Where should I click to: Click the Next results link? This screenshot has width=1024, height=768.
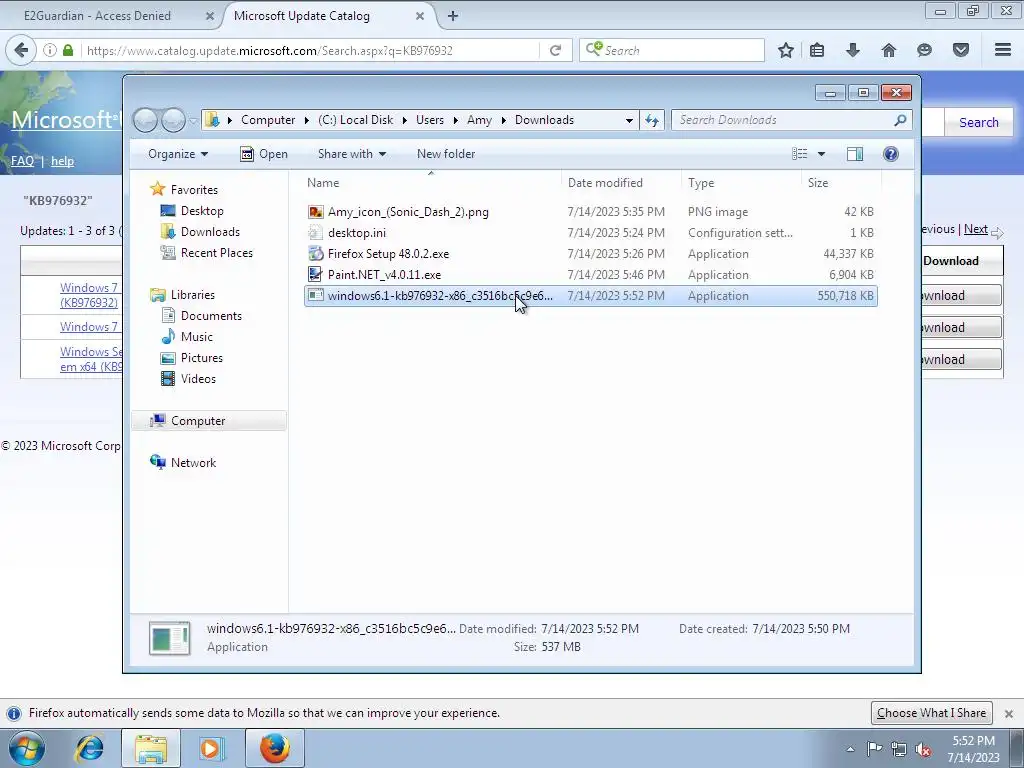coord(976,229)
